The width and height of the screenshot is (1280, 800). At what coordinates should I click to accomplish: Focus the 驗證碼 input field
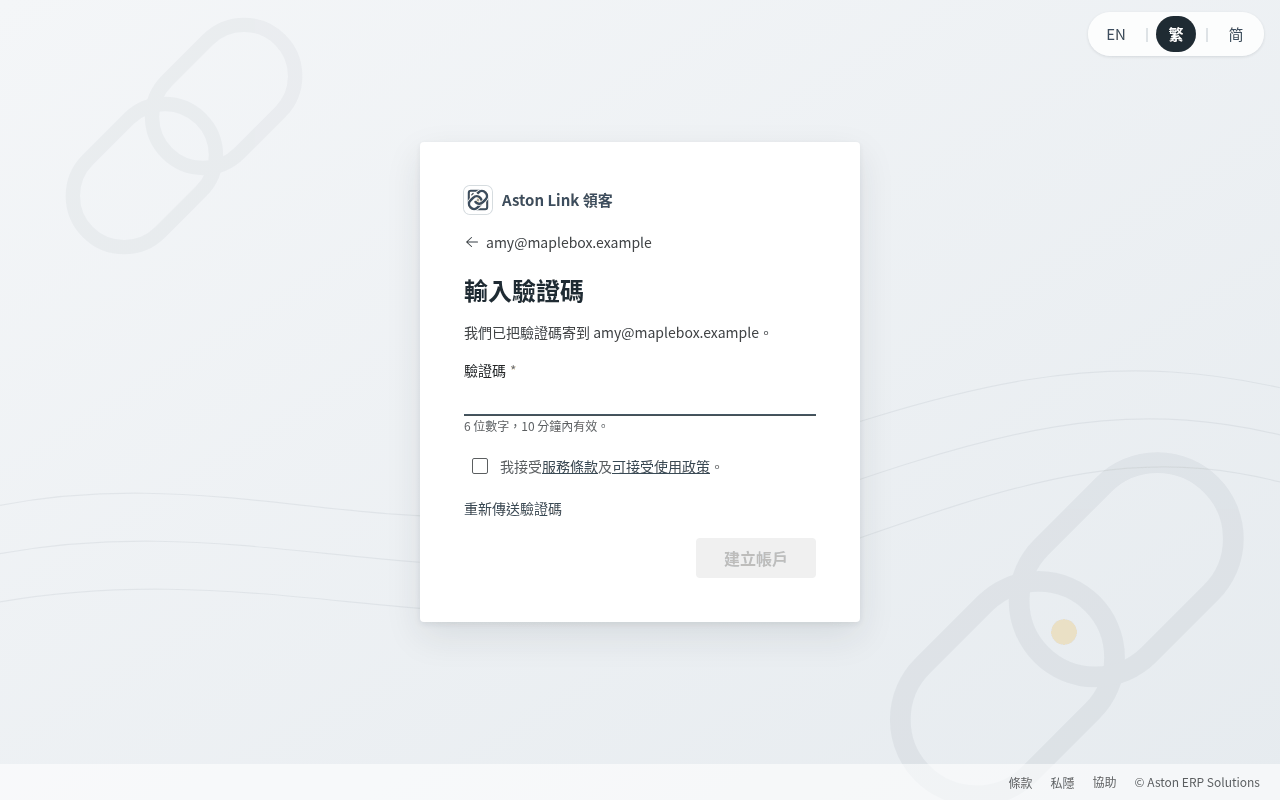click(640, 400)
